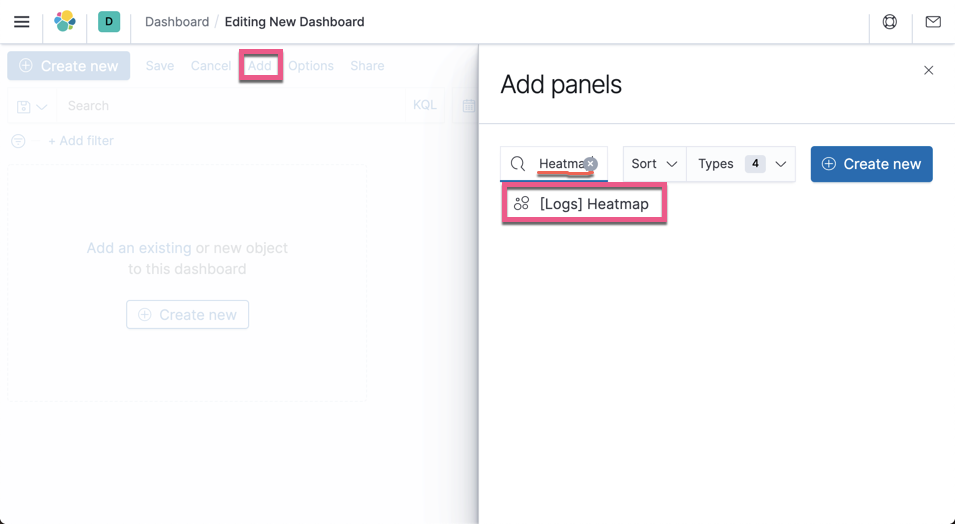This screenshot has width=955, height=524.
Task: Click the Dashboard breadcrumb link
Action: (177, 22)
